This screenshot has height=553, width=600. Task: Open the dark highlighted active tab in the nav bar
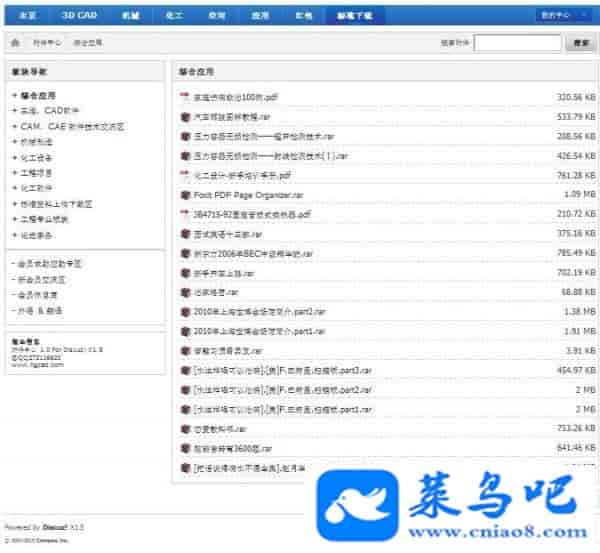click(355, 15)
